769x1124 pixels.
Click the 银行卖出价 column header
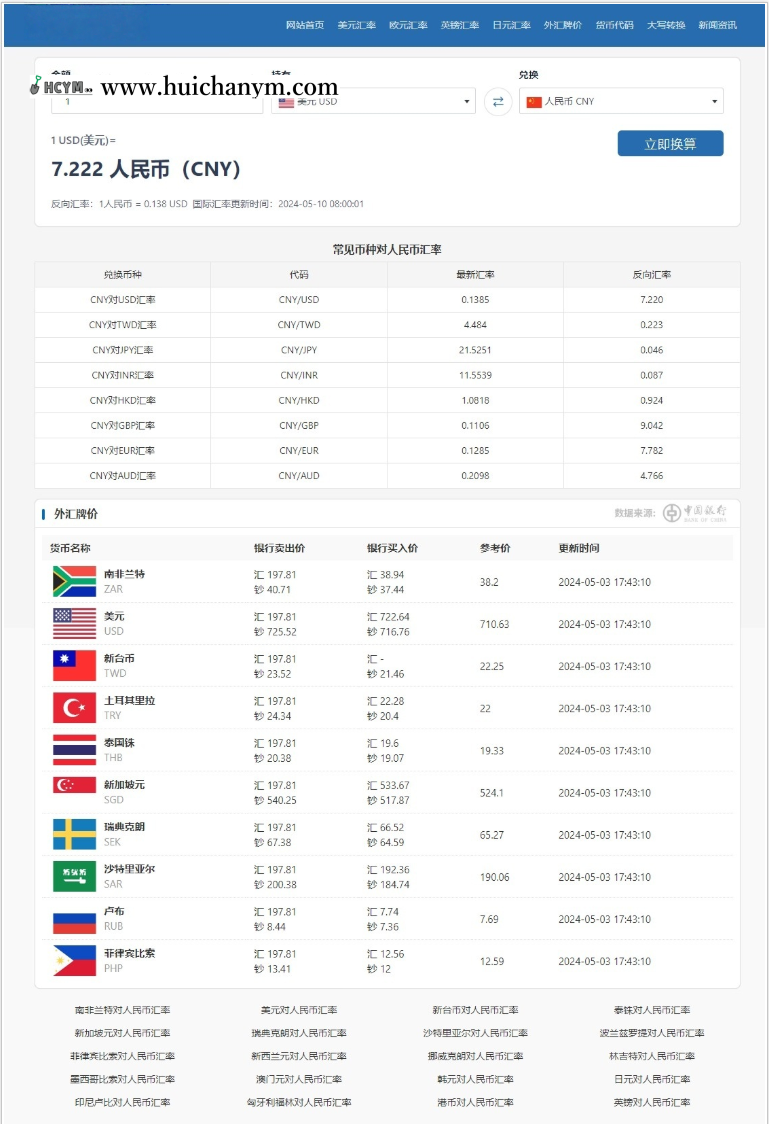280,548
